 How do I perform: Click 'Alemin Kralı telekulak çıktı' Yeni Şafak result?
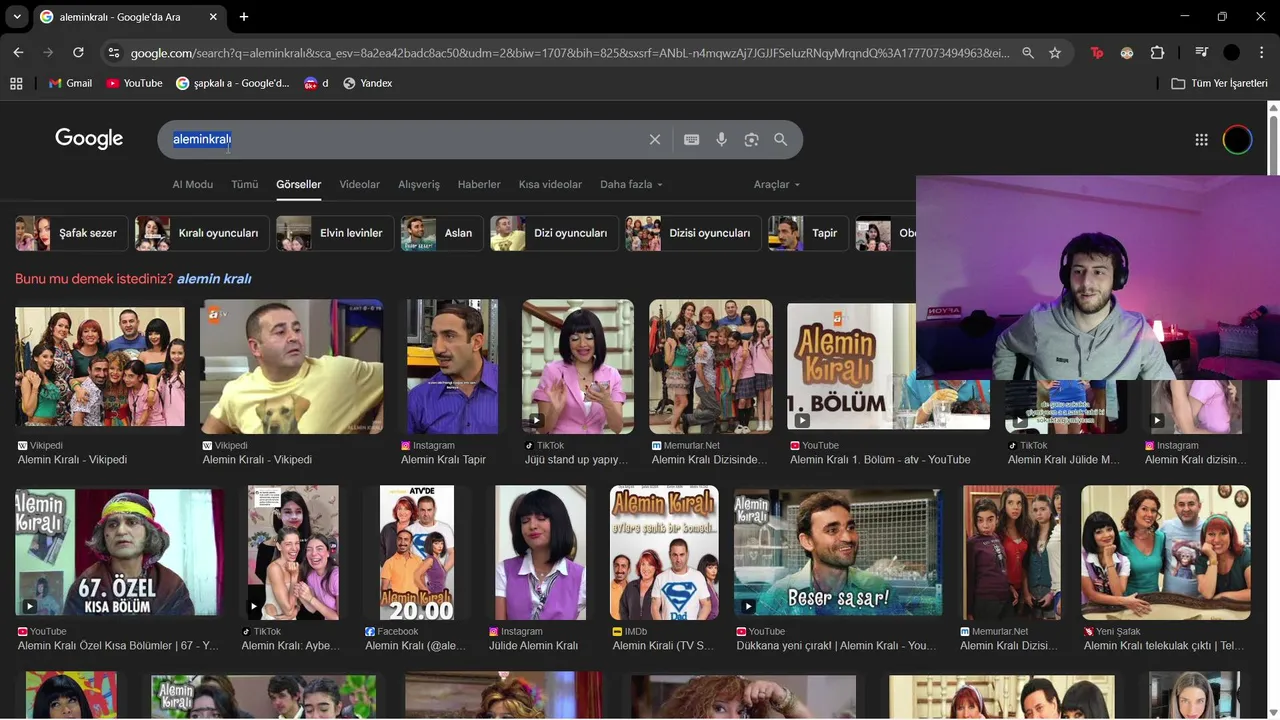click(1164, 646)
